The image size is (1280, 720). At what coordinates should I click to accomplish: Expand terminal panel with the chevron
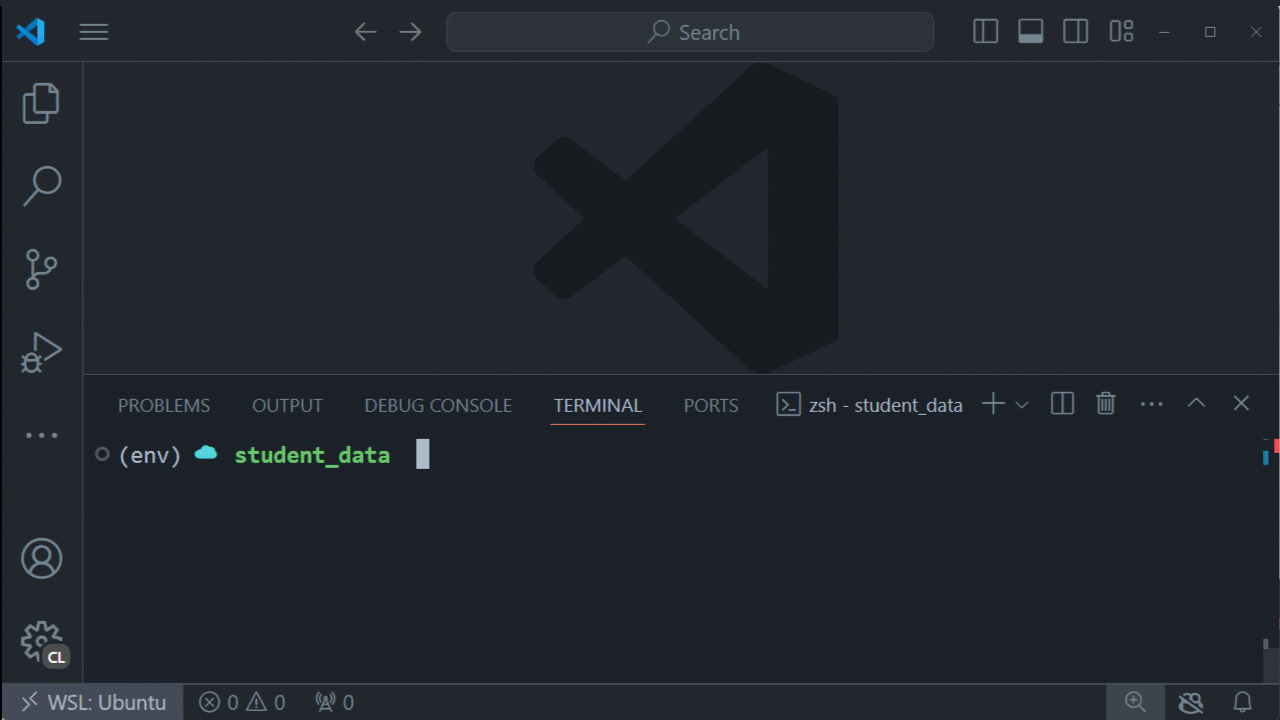pos(1196,403)
